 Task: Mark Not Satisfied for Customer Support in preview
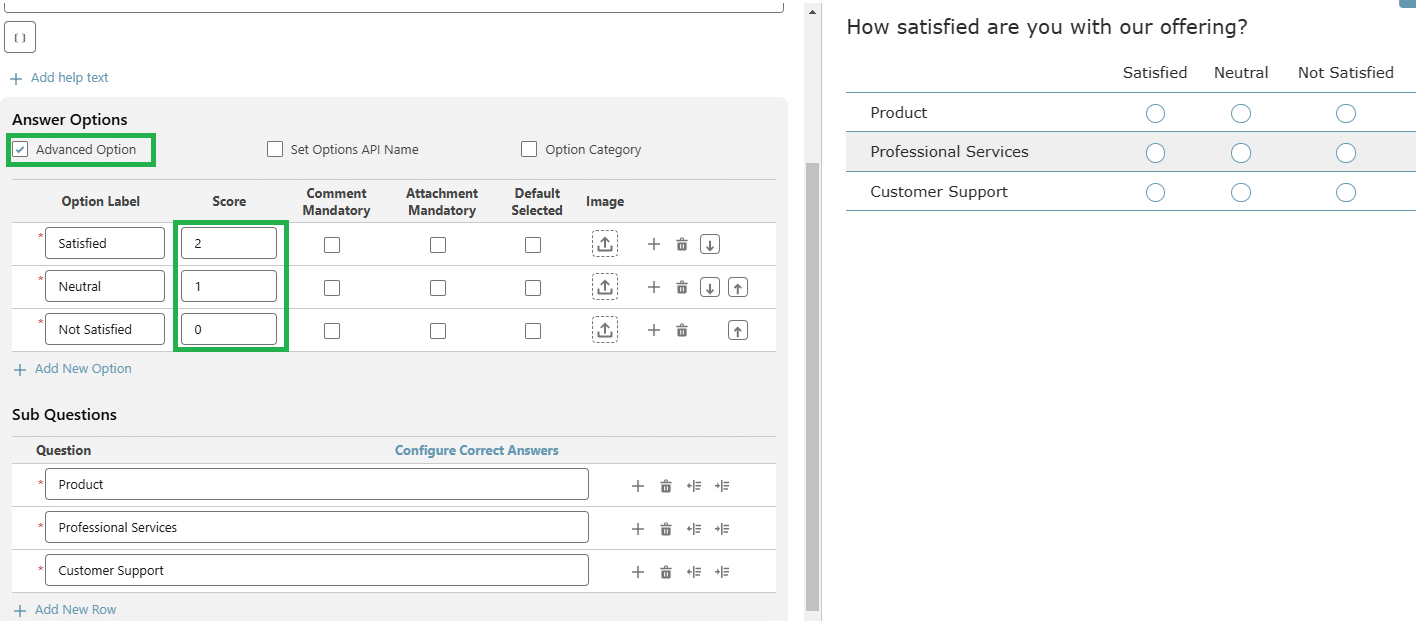(x=1345, y=192)
